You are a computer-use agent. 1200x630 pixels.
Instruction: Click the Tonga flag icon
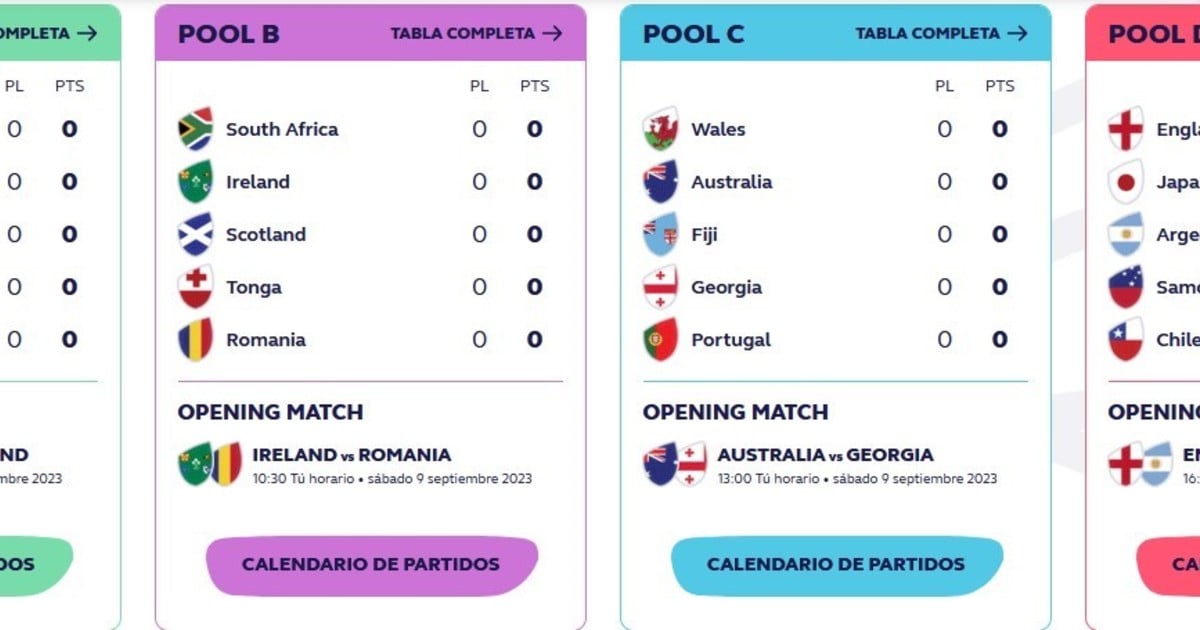(195, 288)
